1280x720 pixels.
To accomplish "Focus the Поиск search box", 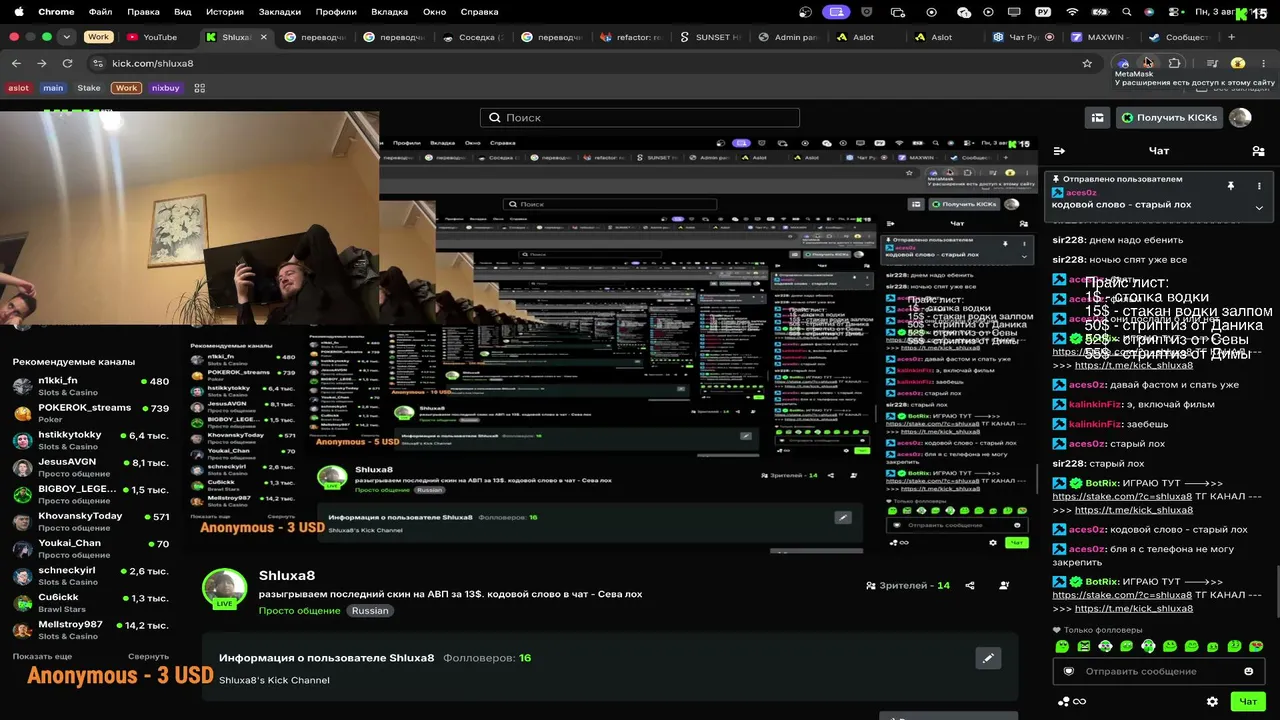I will [640, 118].
